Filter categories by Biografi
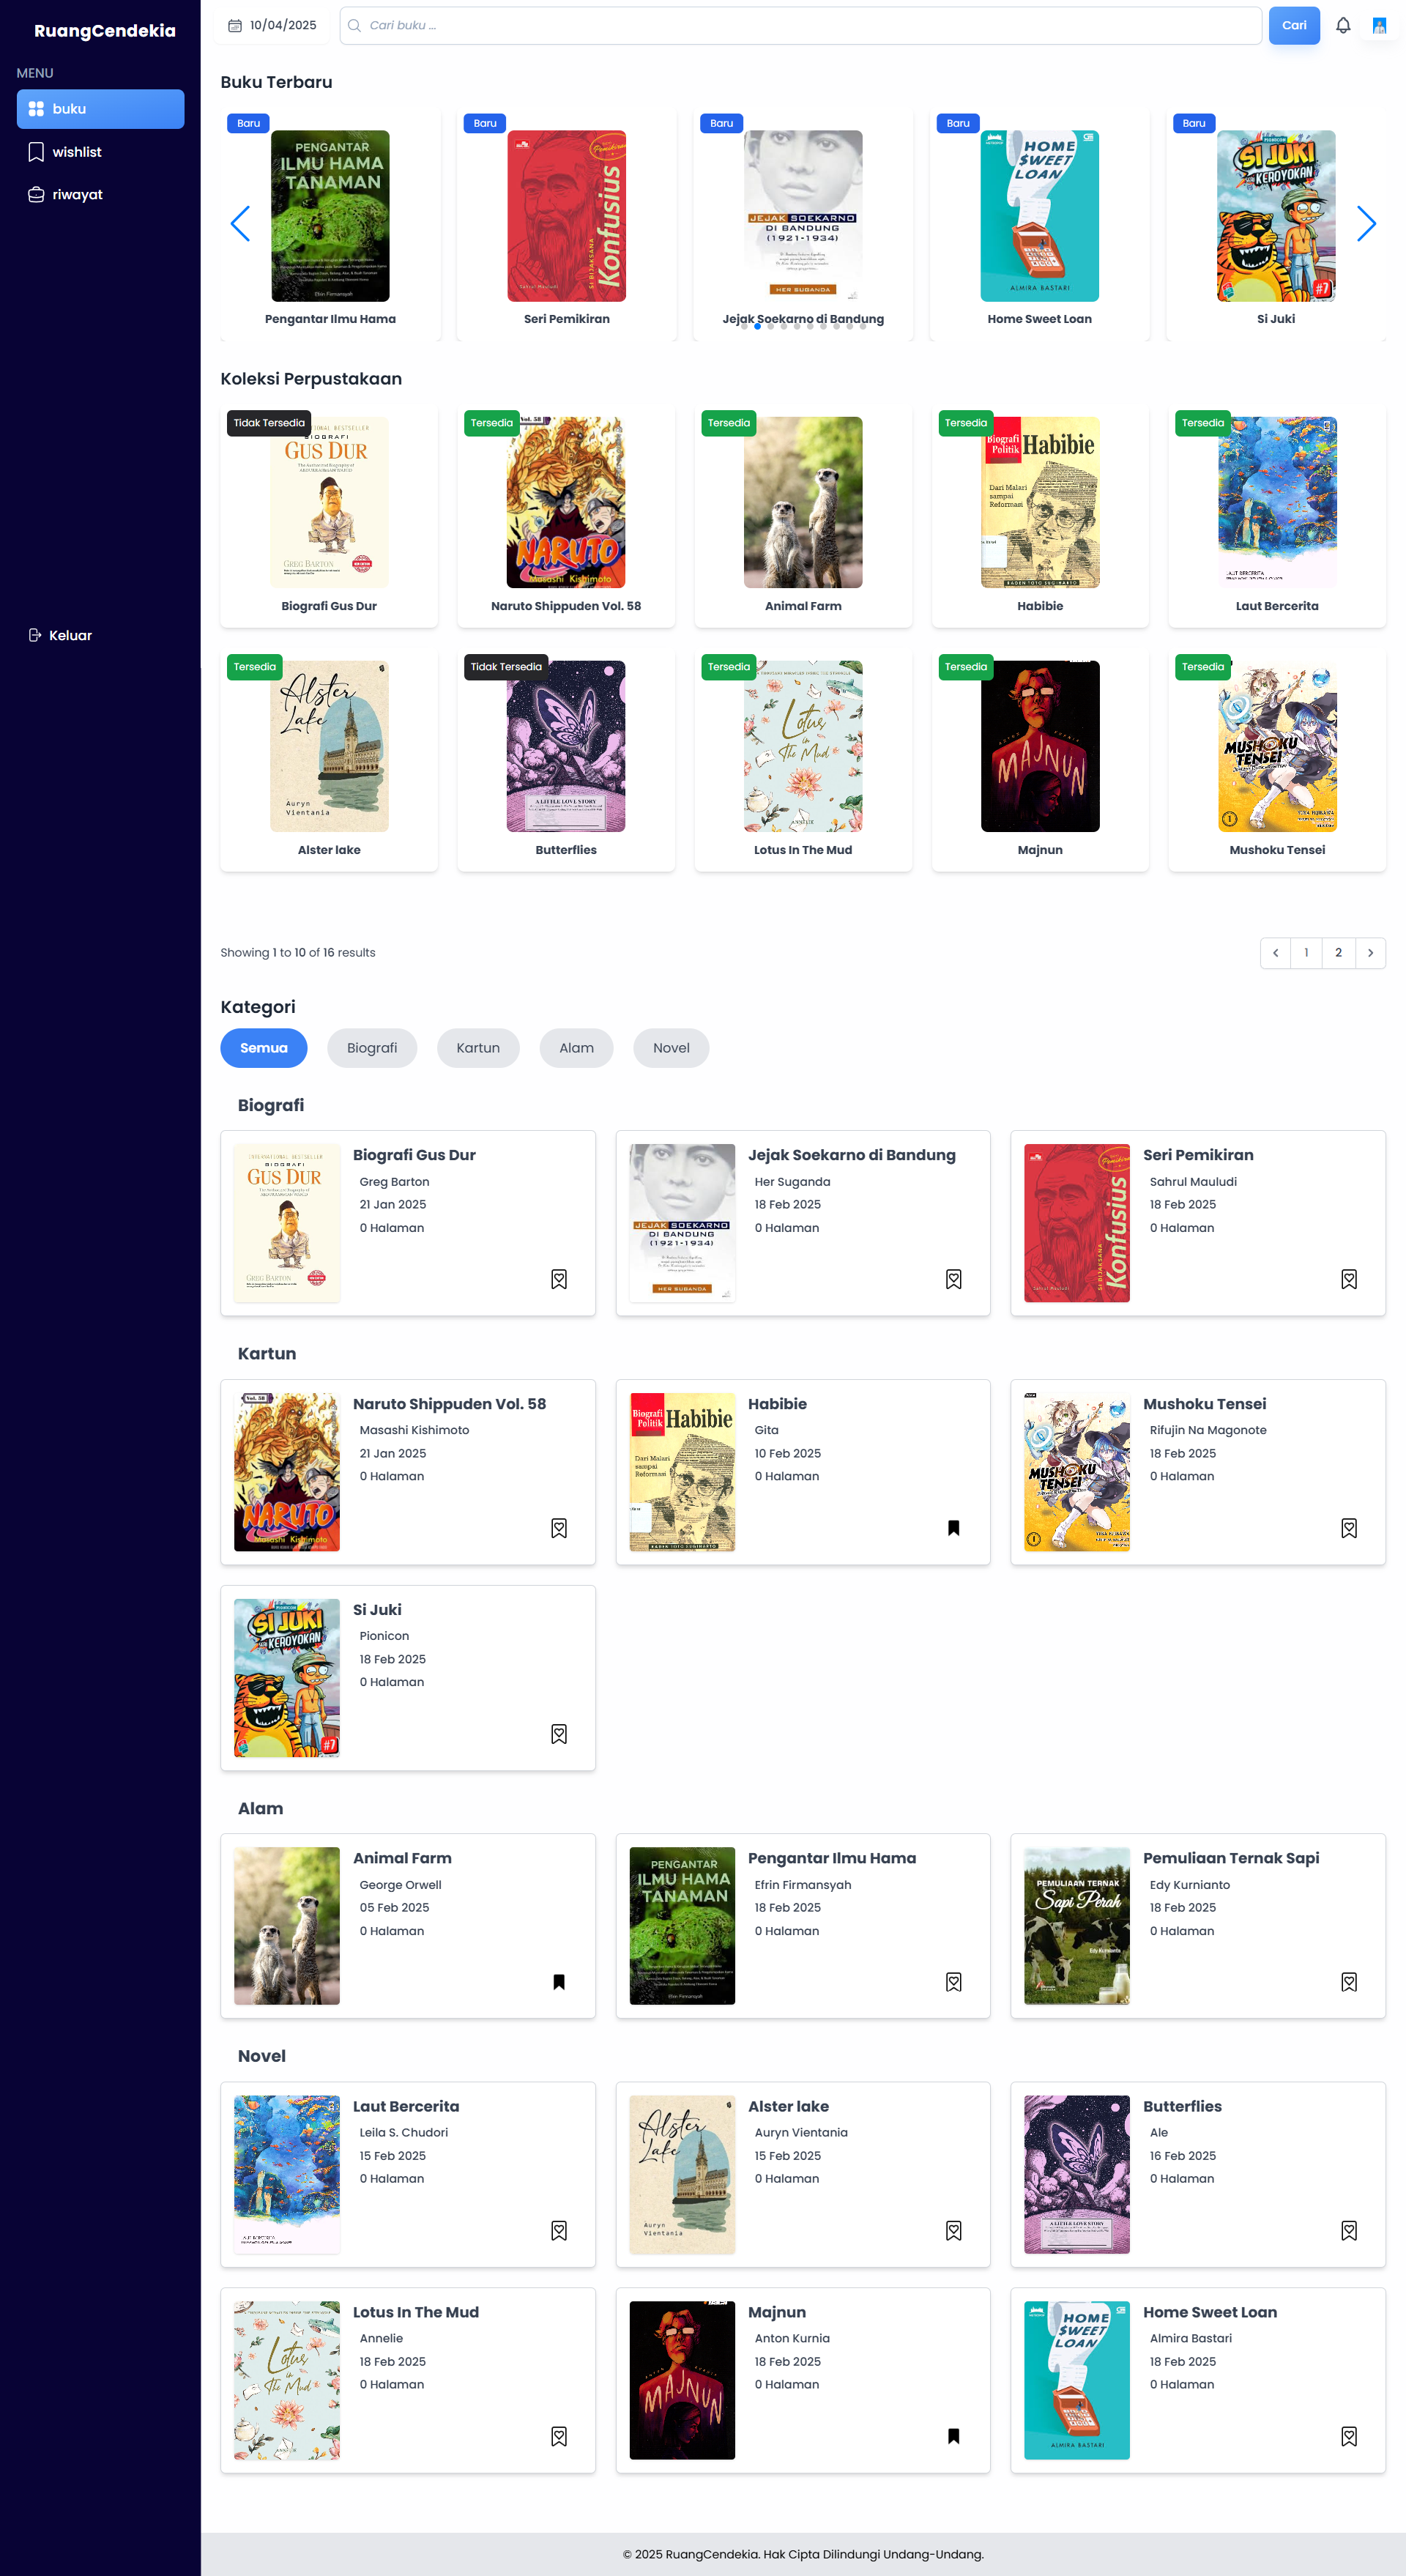This screenshot has width=1406, height=2576. tap(372, 1048)
